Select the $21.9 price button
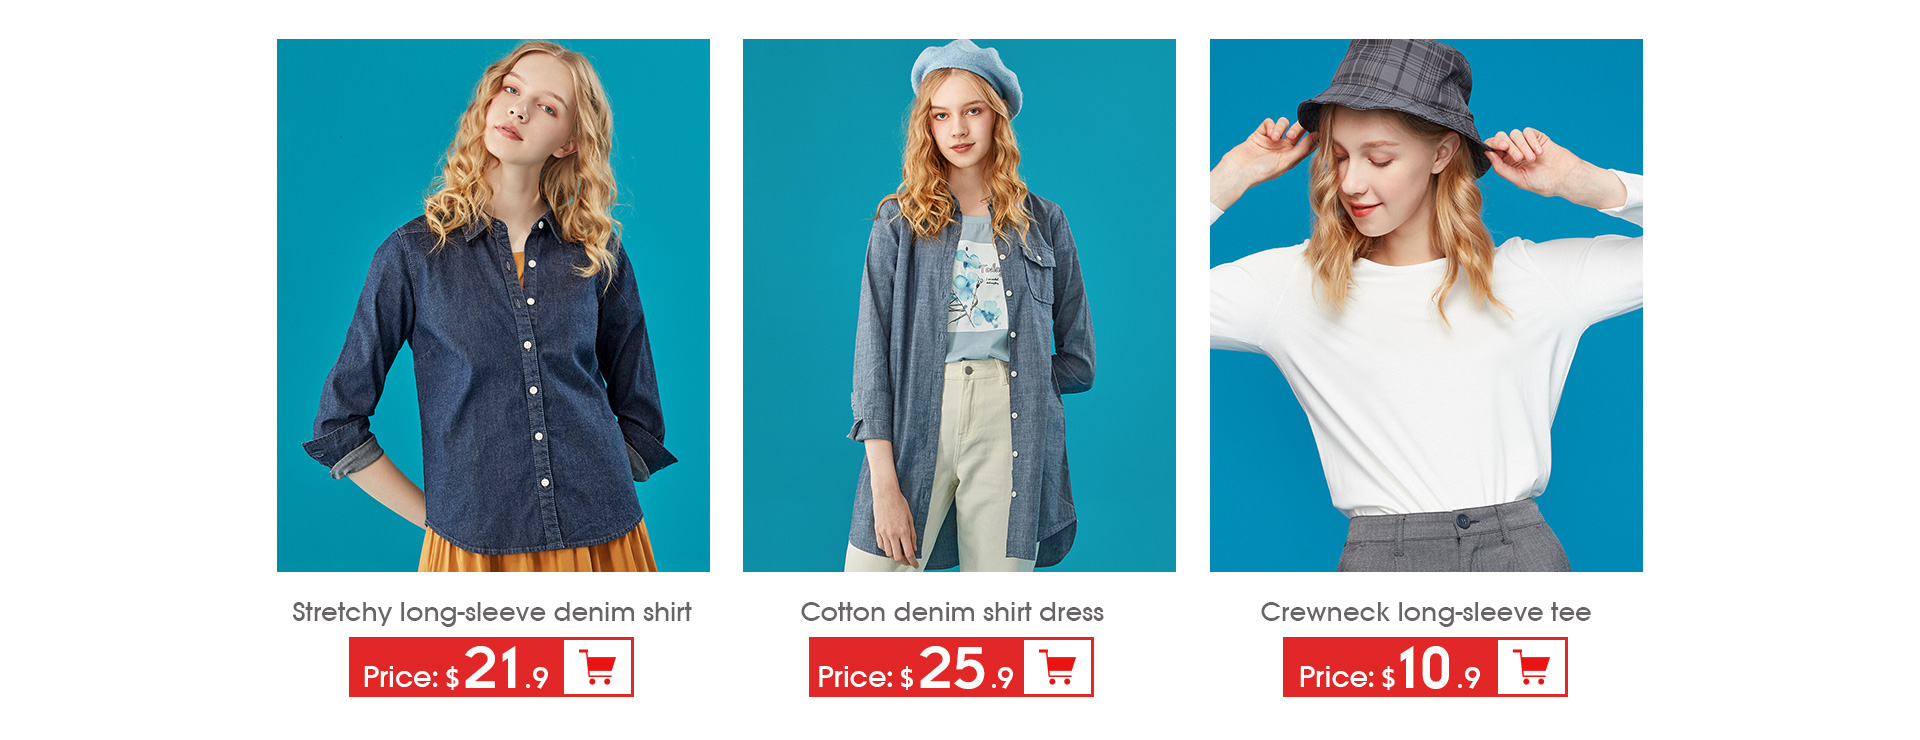The width and height of the screenshot is (1920, 740). (x=491, y=667)
